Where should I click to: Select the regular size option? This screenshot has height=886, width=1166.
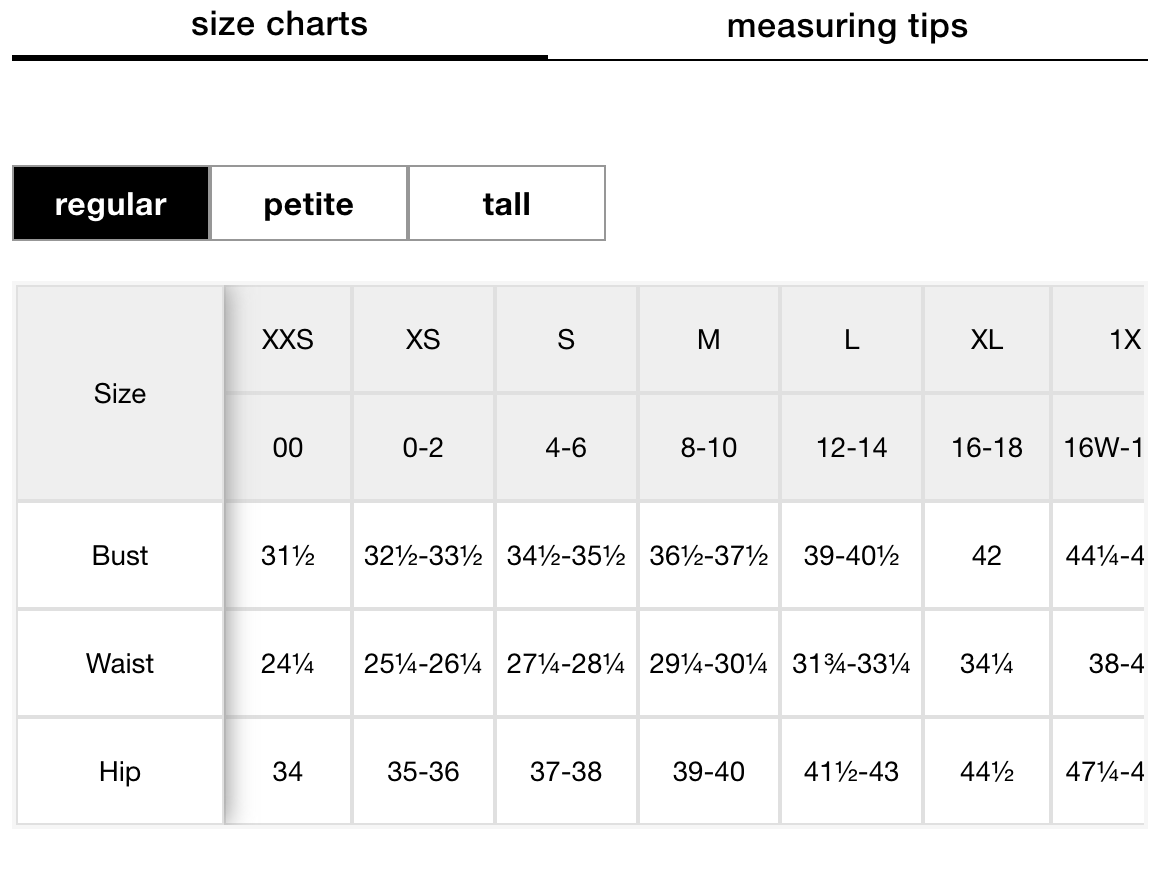coord(110,203)
